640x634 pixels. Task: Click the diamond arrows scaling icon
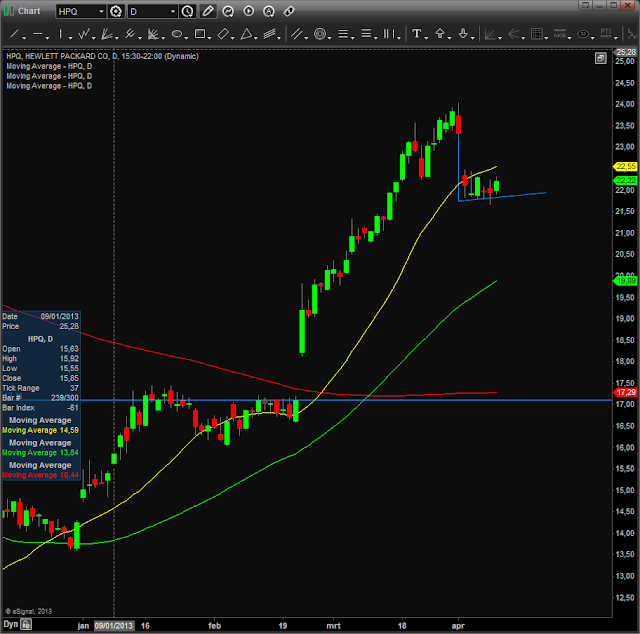point(289,11)
